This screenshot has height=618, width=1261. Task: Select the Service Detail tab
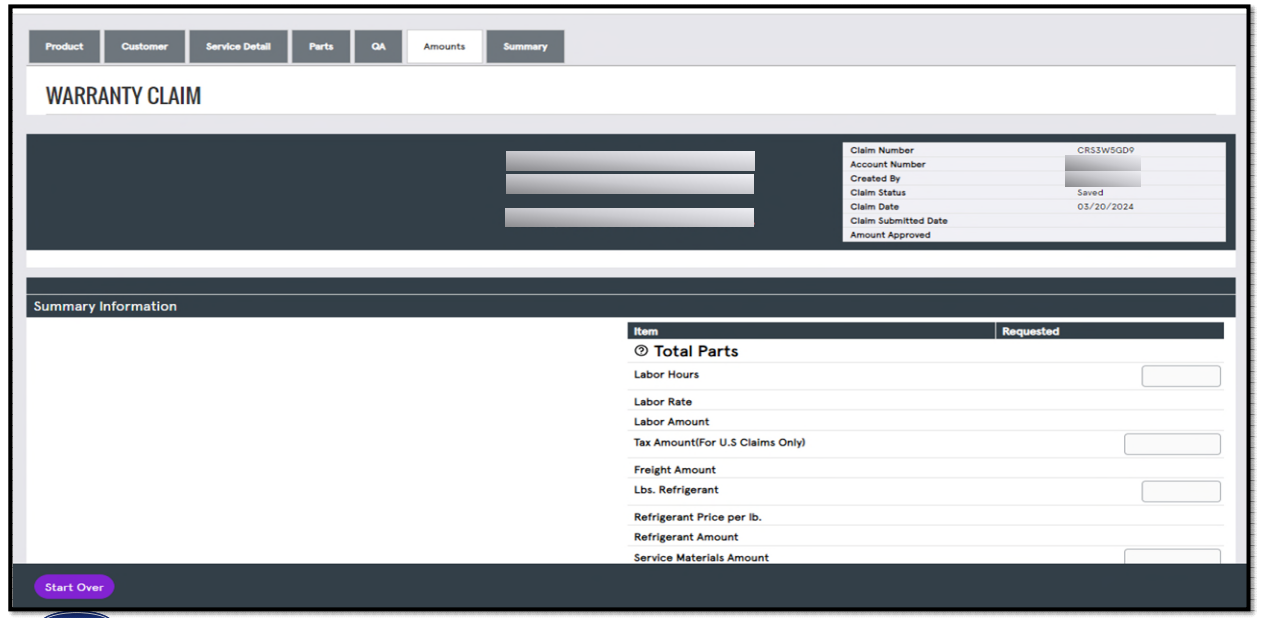click(238, 45)
